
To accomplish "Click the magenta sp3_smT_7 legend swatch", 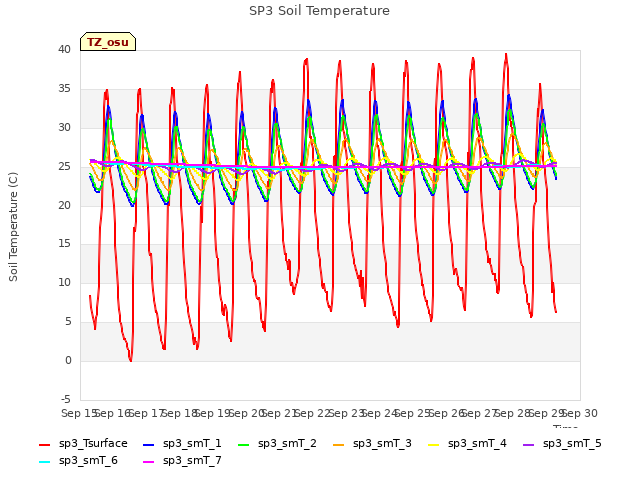I will click(x=149, y=462).
